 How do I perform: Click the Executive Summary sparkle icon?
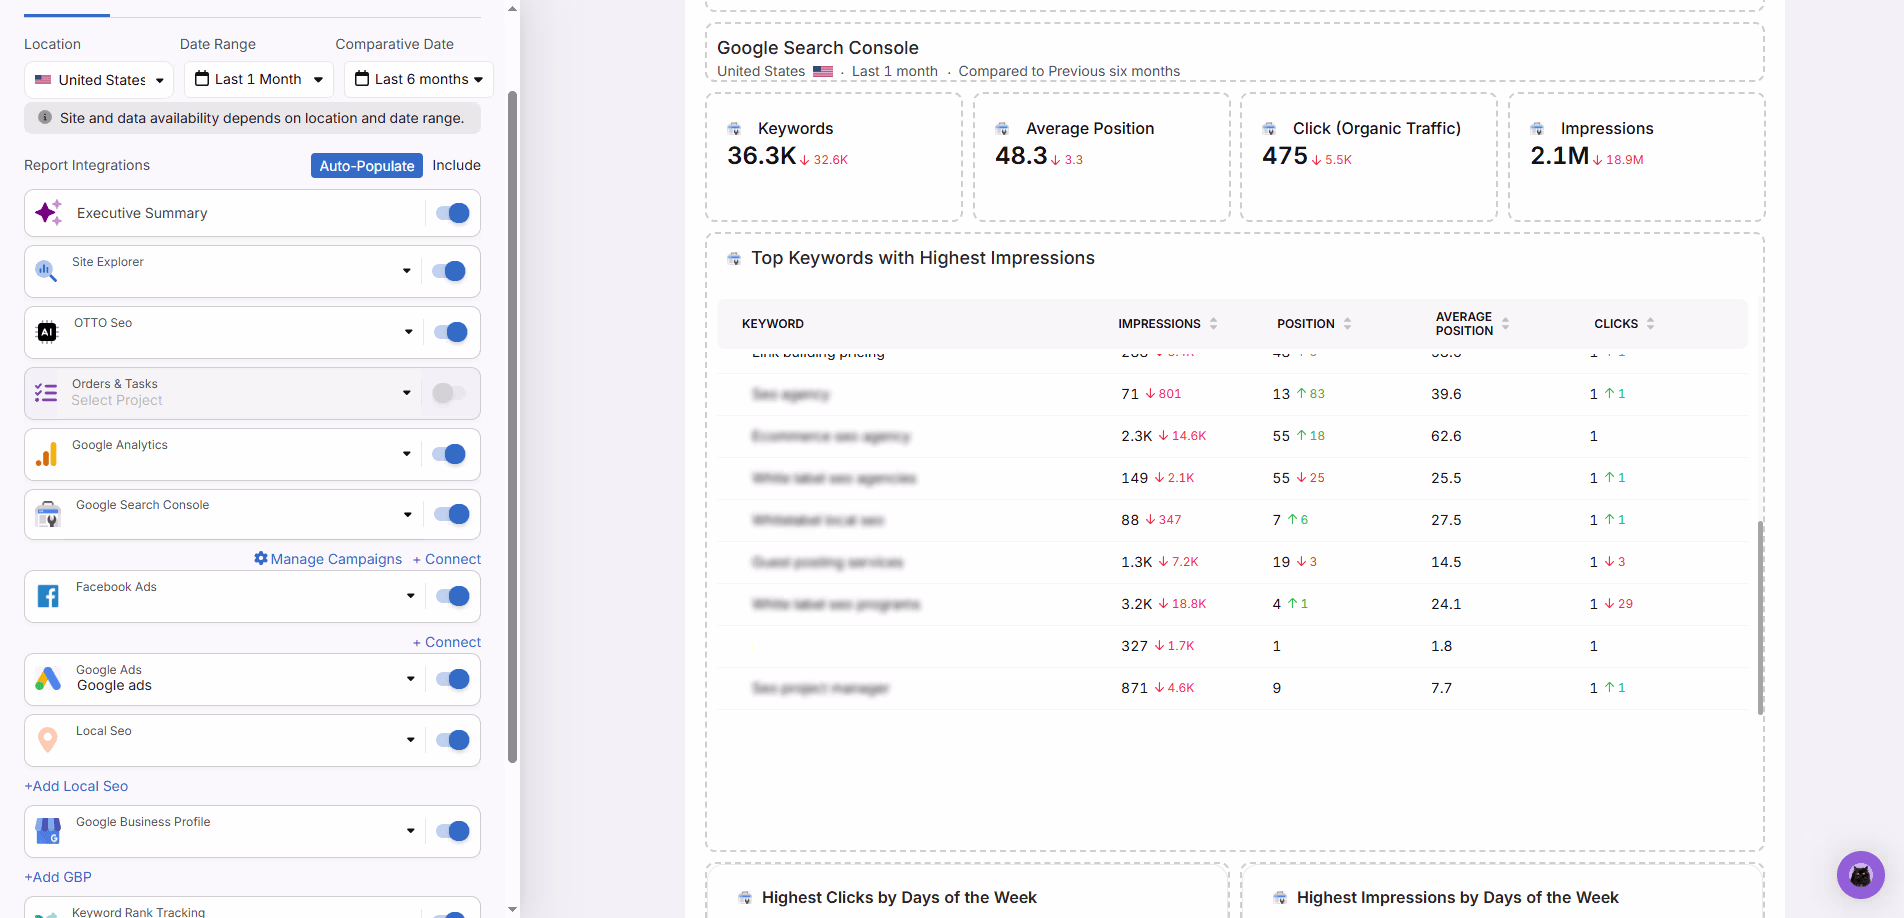pyautogui.click(x=48, y=213)
